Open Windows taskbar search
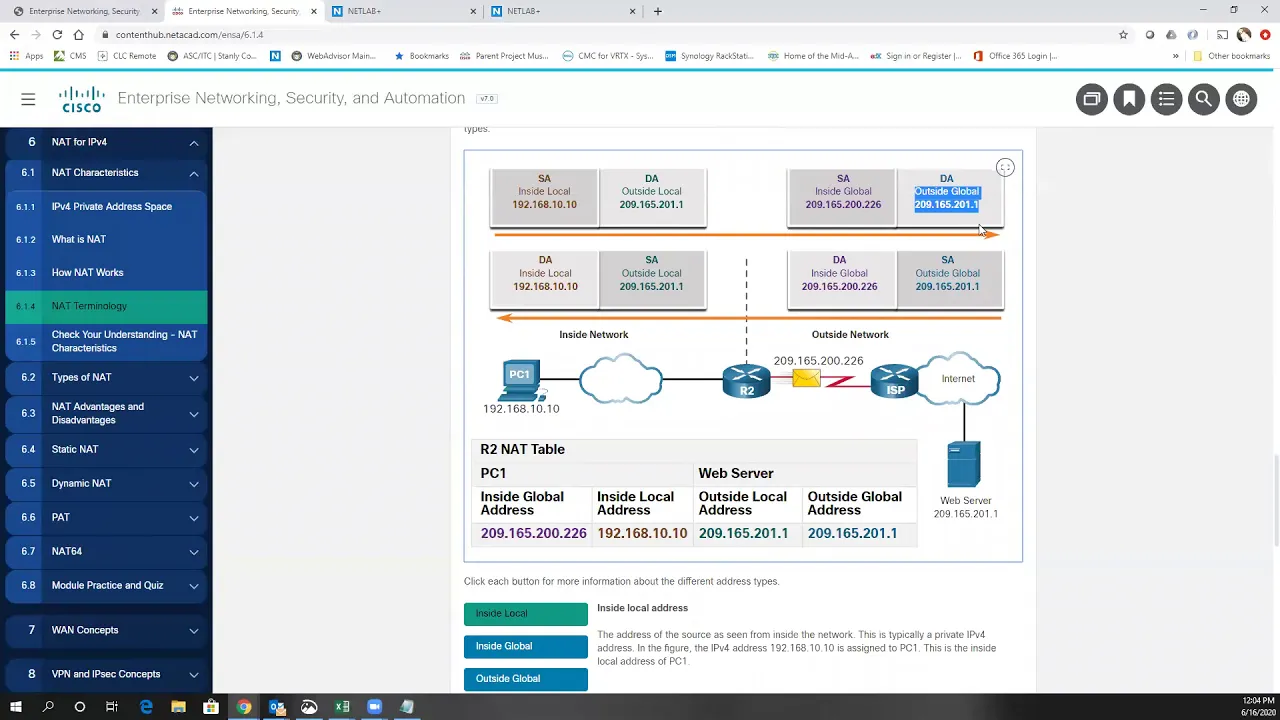 click(47, 707)
